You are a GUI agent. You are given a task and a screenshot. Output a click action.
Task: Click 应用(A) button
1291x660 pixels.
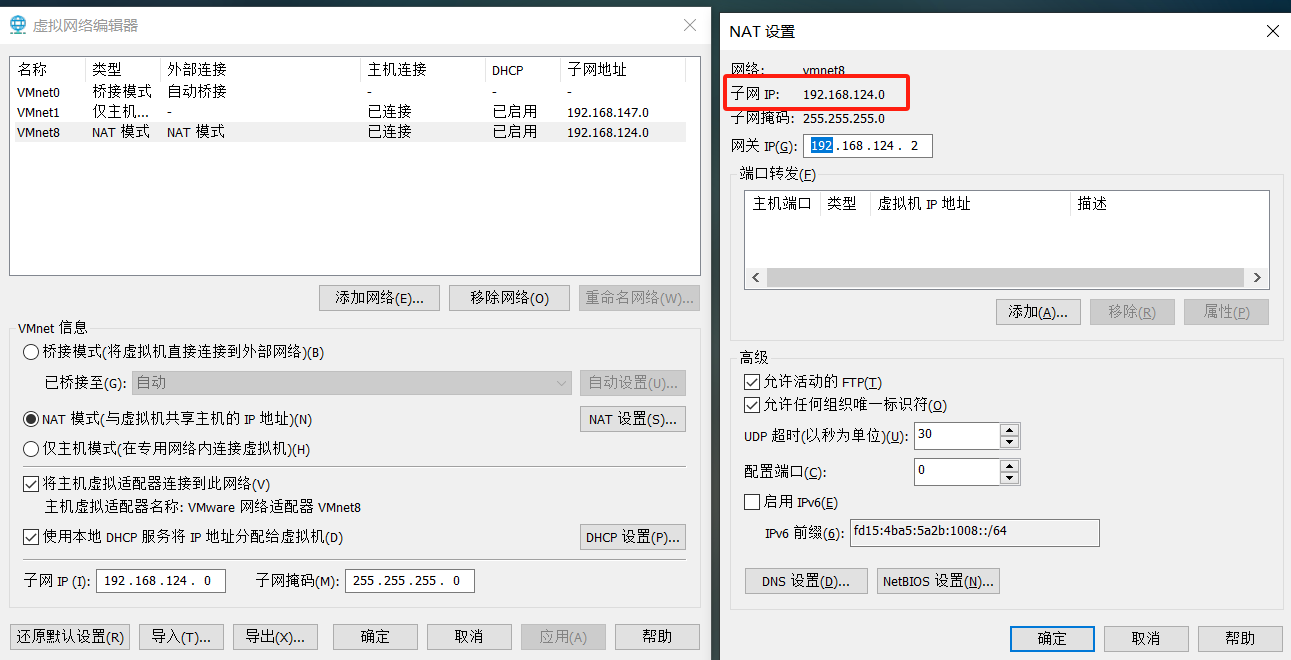(x=563, y=637)
